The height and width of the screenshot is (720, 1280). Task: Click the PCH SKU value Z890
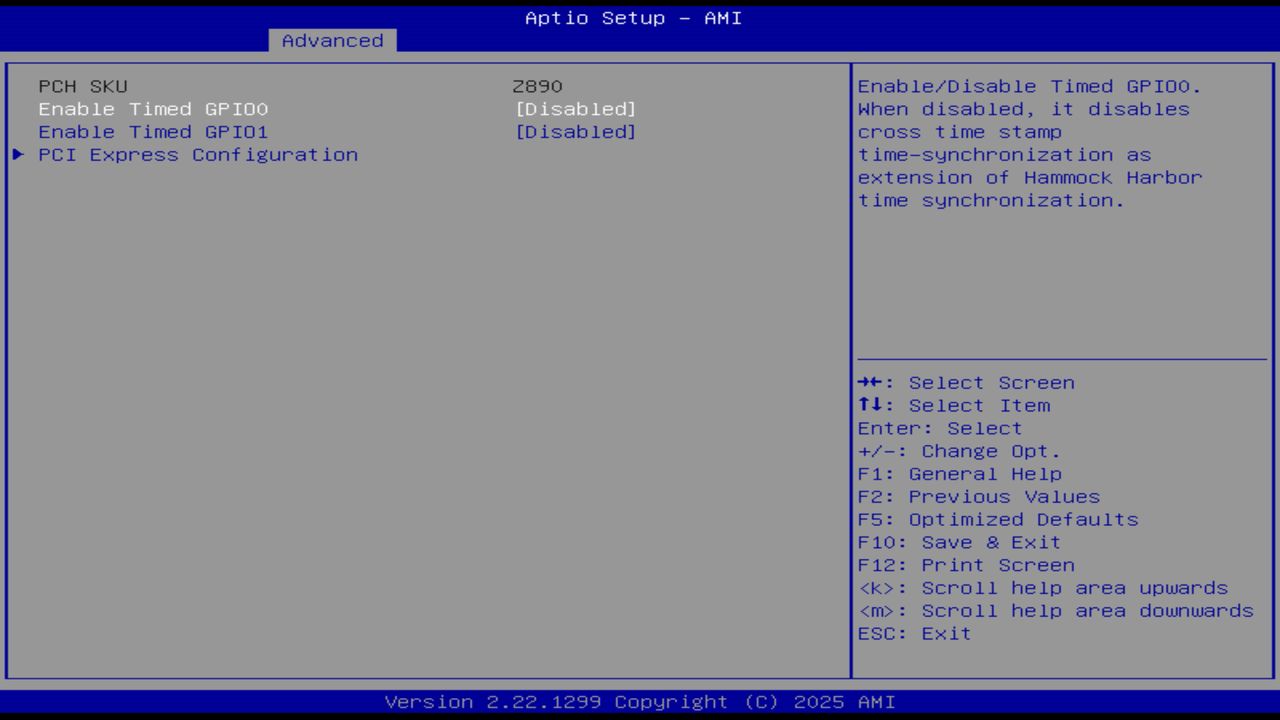click(x=539, y=85)
